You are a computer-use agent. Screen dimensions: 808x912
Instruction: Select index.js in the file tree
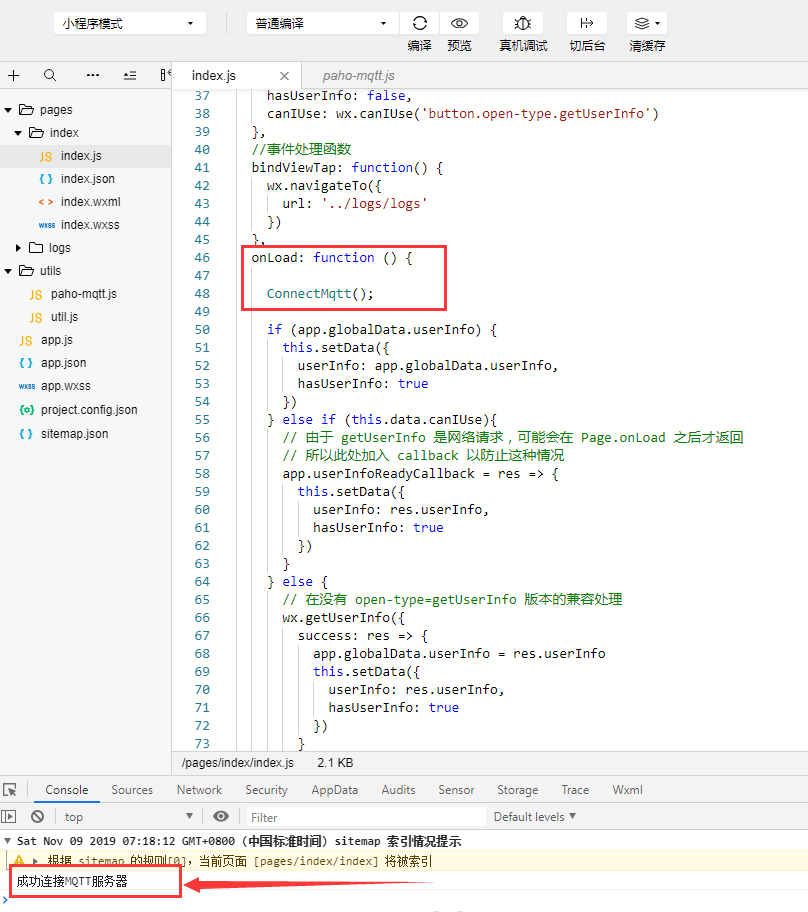tap(86, 156)
